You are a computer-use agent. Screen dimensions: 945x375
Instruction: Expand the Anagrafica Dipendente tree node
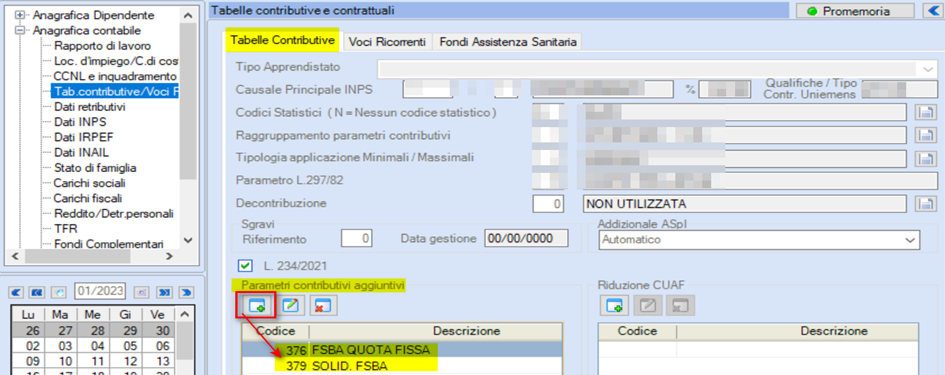(19, 15)
